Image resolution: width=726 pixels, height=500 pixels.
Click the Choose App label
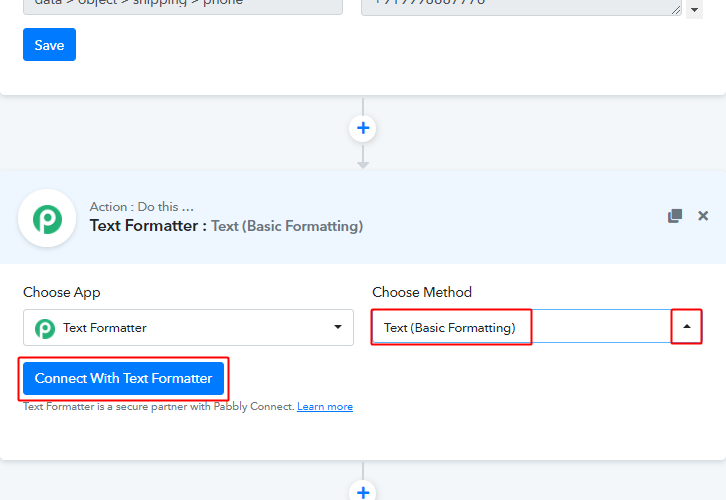coord(62,293)
